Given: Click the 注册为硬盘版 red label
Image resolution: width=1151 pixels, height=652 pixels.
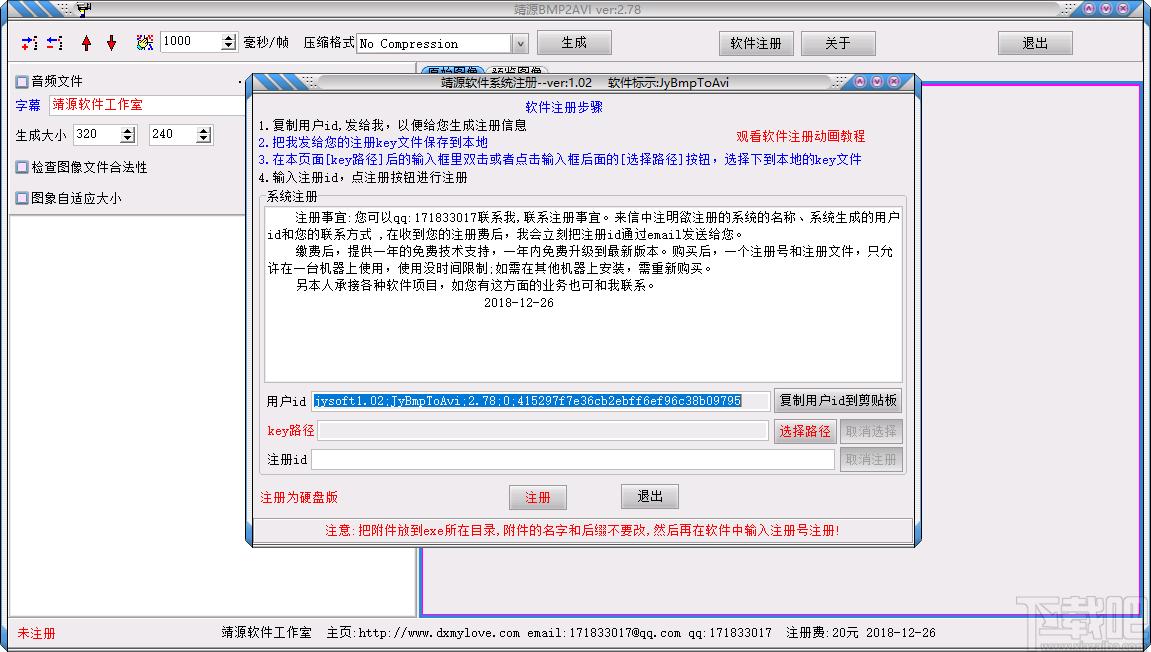Looking at the screenshot, I should [299, 497].
